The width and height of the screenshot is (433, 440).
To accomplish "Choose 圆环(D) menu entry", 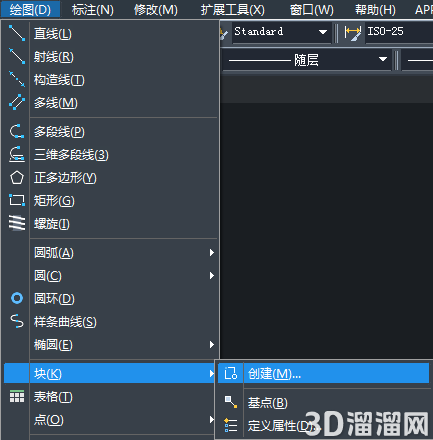I will (x=111, y=299).
